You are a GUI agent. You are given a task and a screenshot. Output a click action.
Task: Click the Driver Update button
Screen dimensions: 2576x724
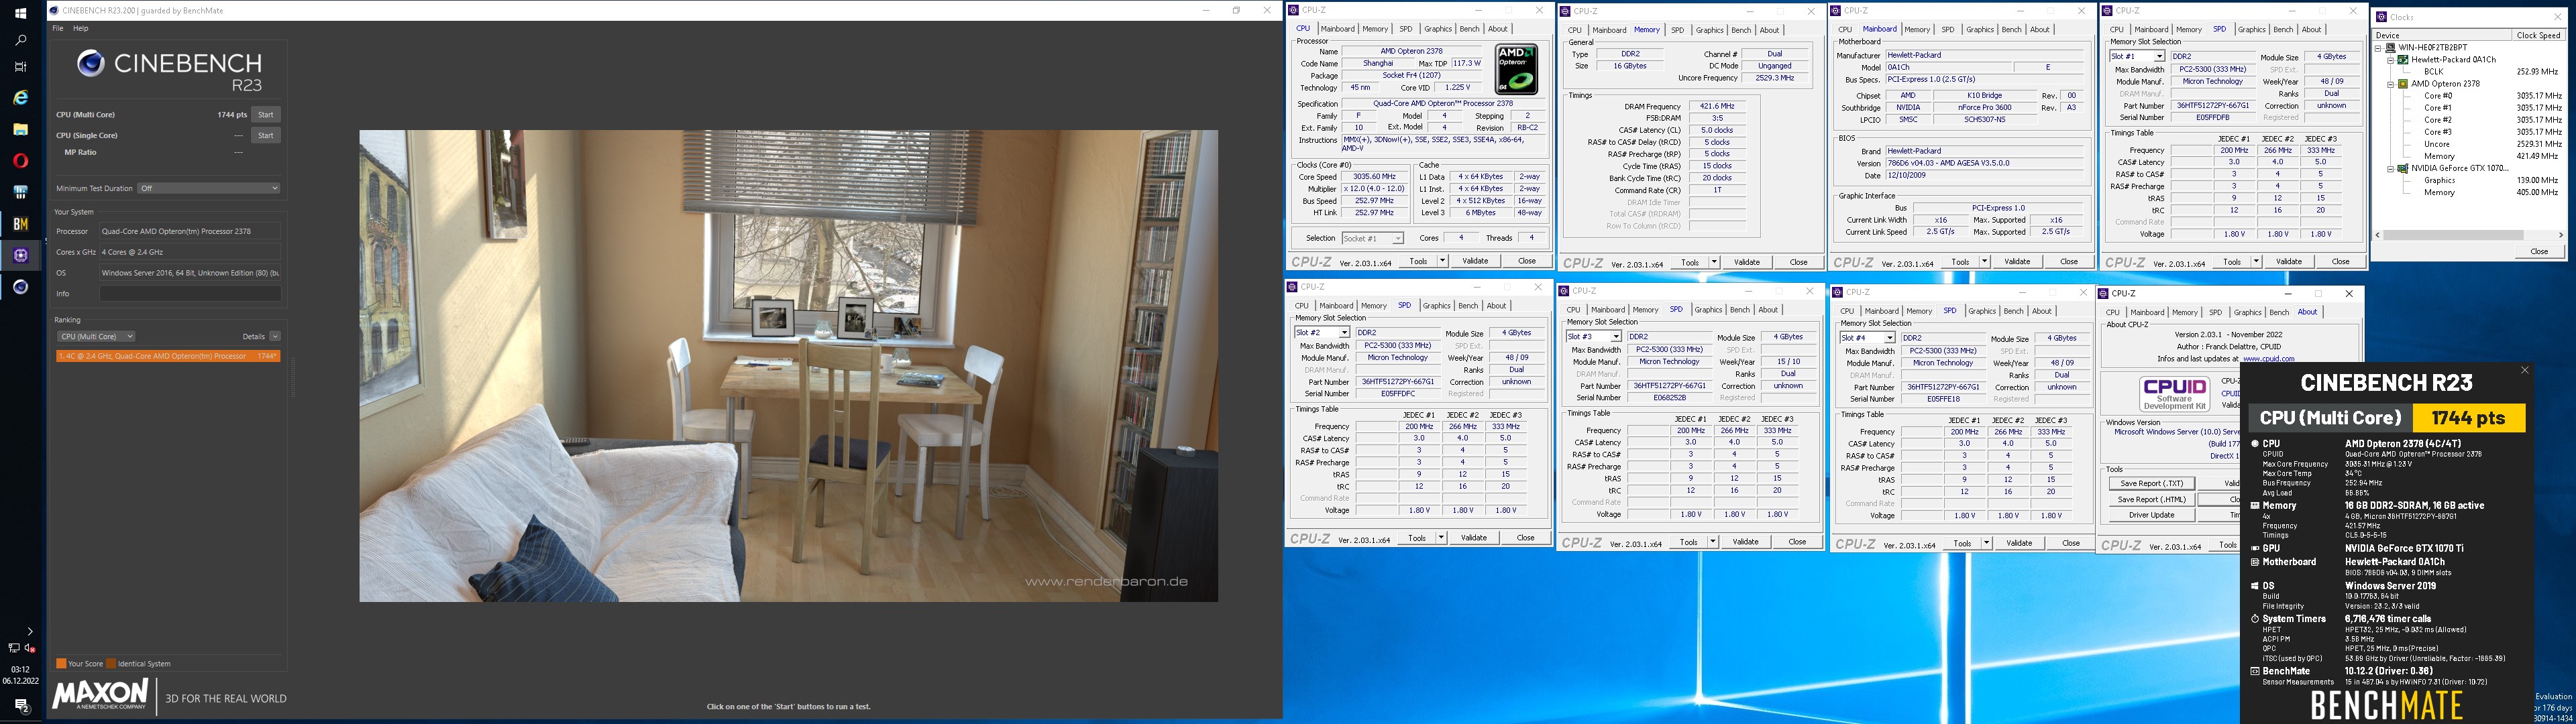click(x=2151, y=515)
